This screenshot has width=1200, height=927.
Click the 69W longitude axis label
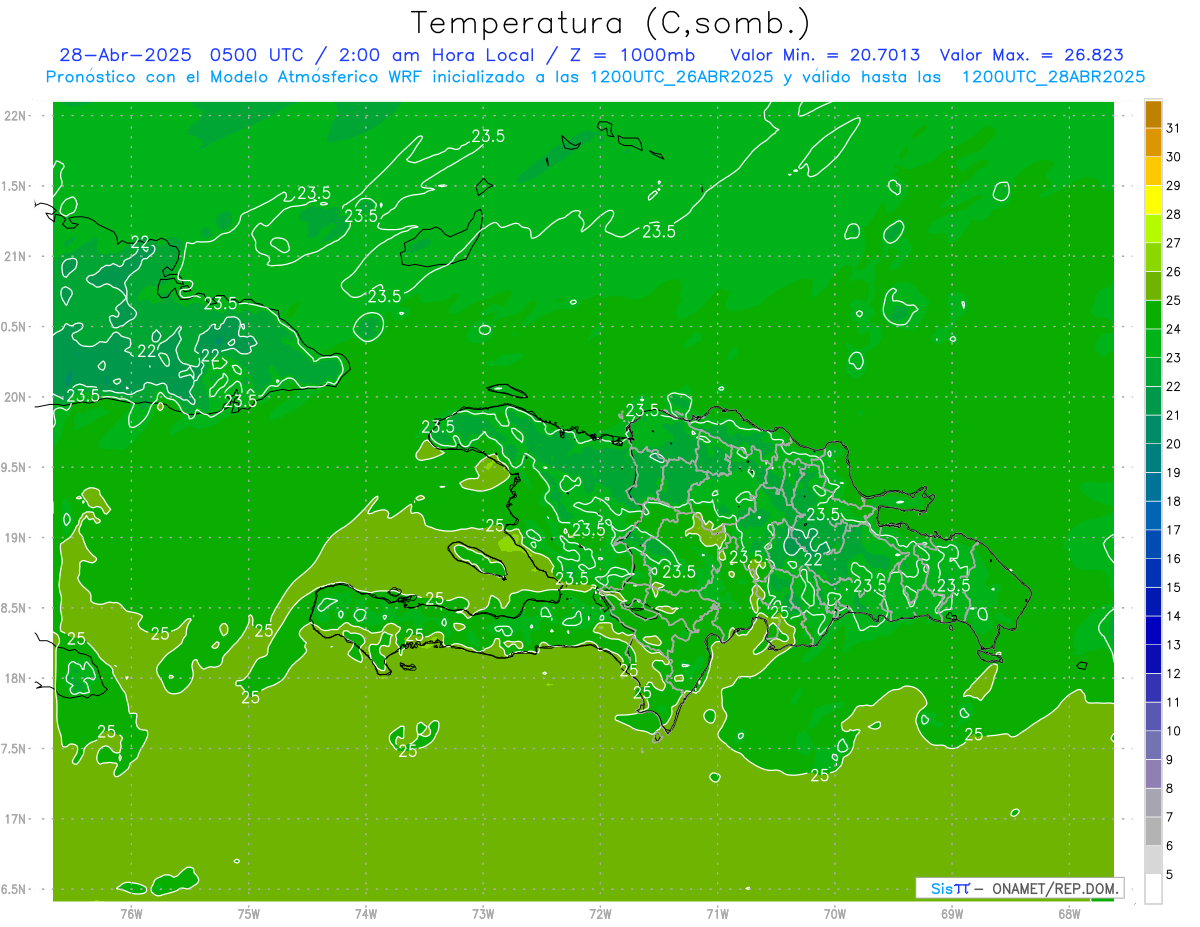tap(952, 913)
